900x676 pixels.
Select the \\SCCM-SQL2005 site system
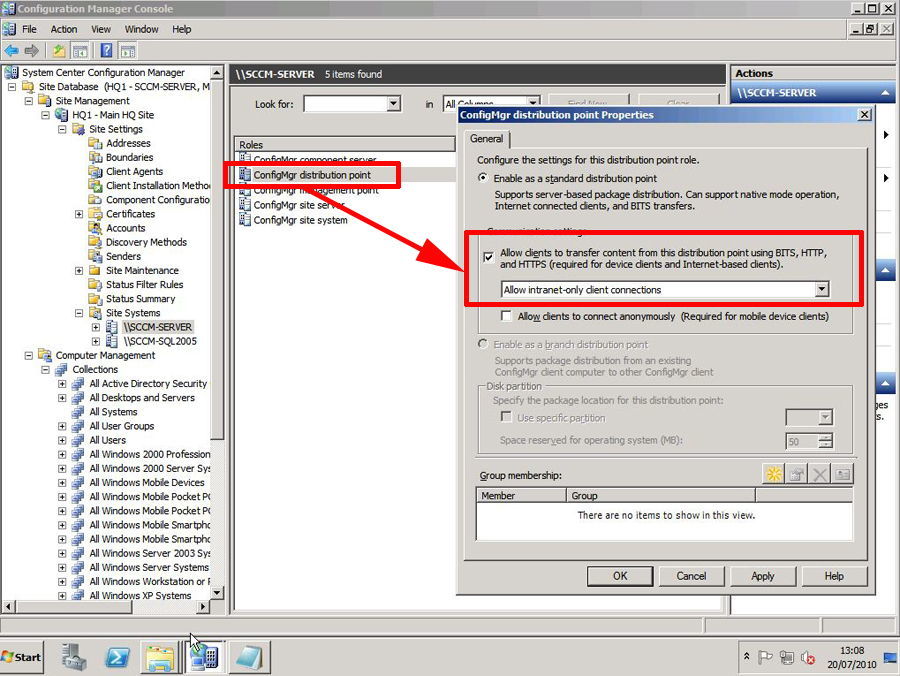[x=160, y=341]
